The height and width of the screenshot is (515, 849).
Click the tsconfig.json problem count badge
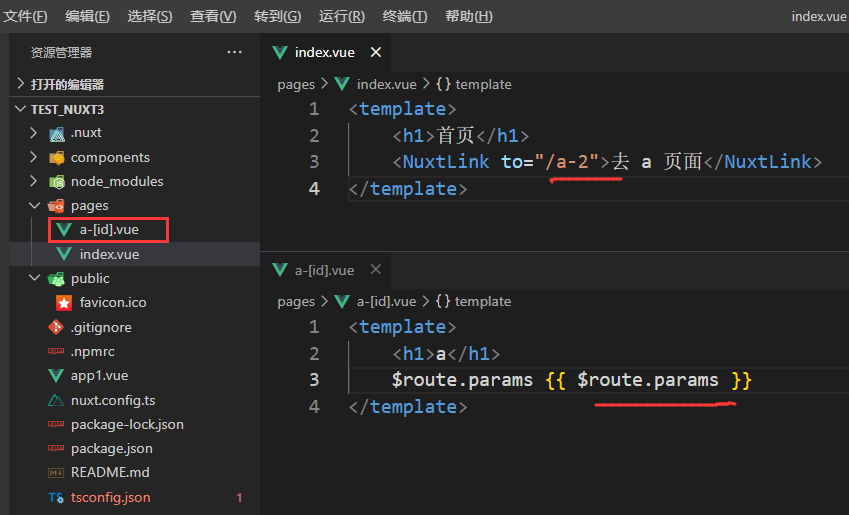click(x=239, y=497)
